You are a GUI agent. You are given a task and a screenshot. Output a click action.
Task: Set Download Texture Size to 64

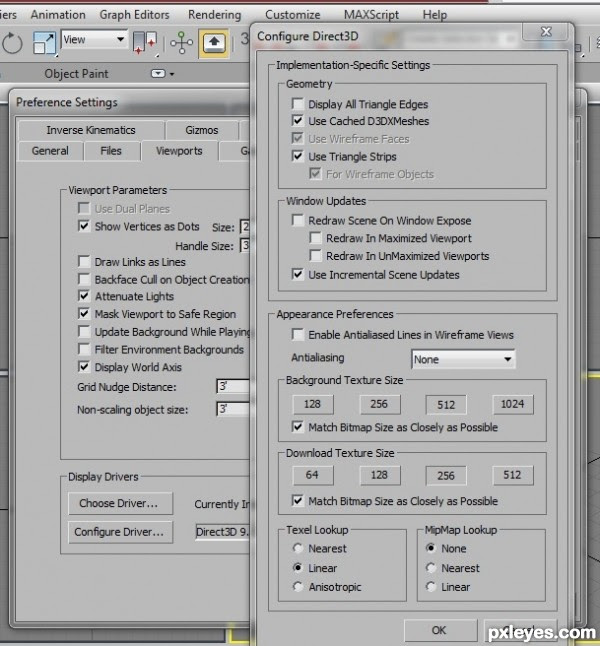coord(312,475)
